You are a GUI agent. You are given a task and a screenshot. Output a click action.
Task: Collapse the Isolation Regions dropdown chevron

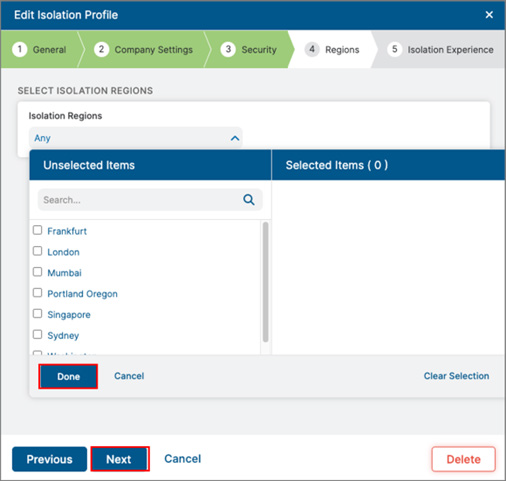click(x=235, y=138)
